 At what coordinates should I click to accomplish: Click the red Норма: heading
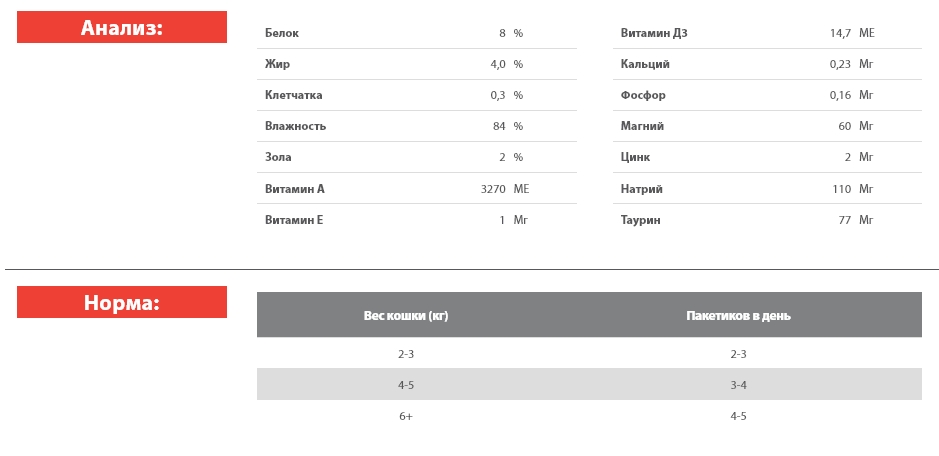coord(122,302)
